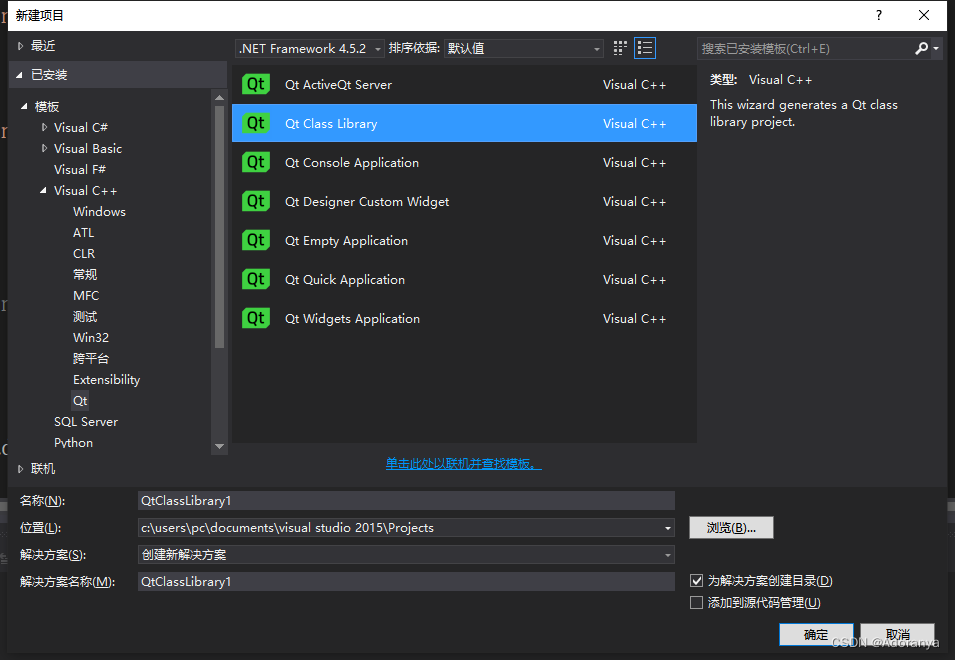This screenshot has height=660, width=955.
Task: Click the 名称 input field
Action: point(406,500)
